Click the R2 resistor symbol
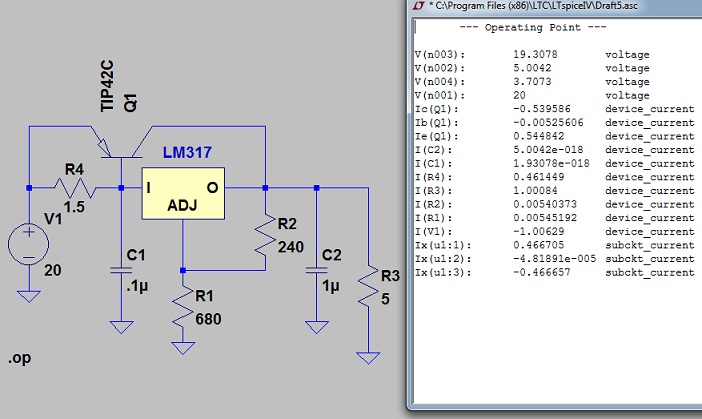702x419 pixels. coord(266,235)
